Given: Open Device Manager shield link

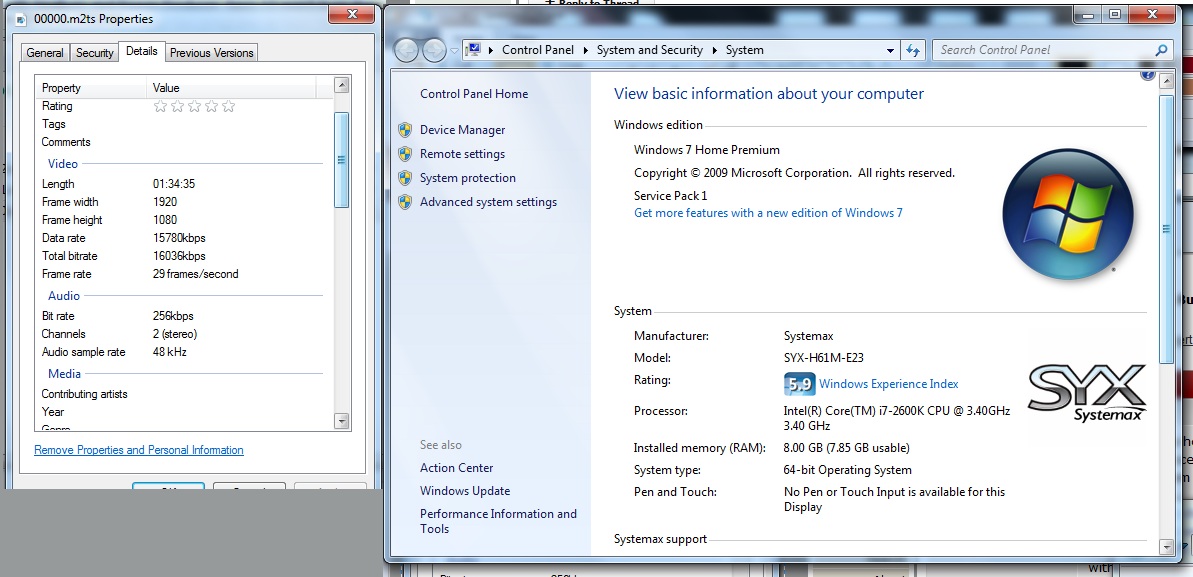Looking at the screenshot, I should coord(462,129).
